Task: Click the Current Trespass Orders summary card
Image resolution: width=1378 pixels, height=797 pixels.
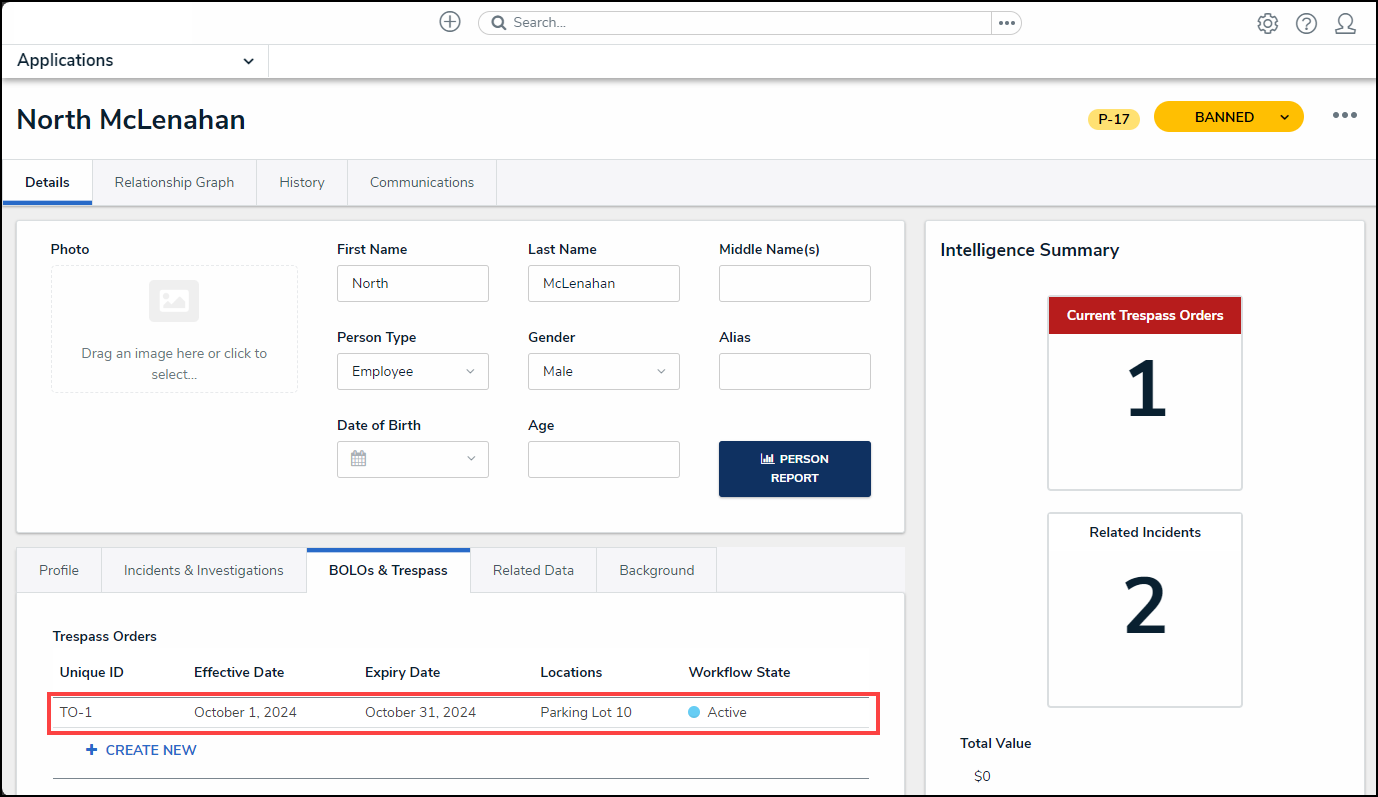Action: coord(1144,392)
